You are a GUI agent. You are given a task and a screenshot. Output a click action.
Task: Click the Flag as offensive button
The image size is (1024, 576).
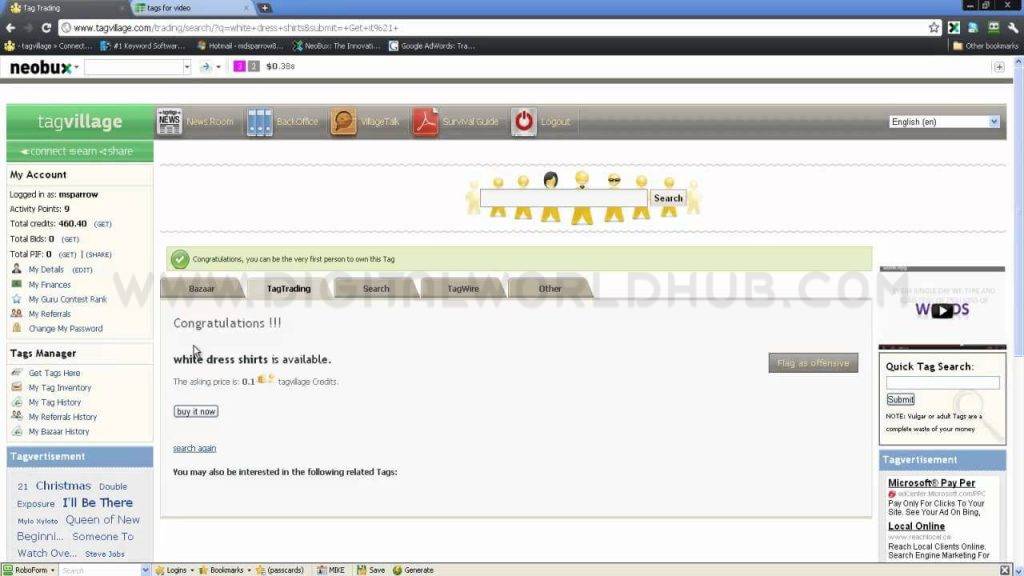coord(813,363)
